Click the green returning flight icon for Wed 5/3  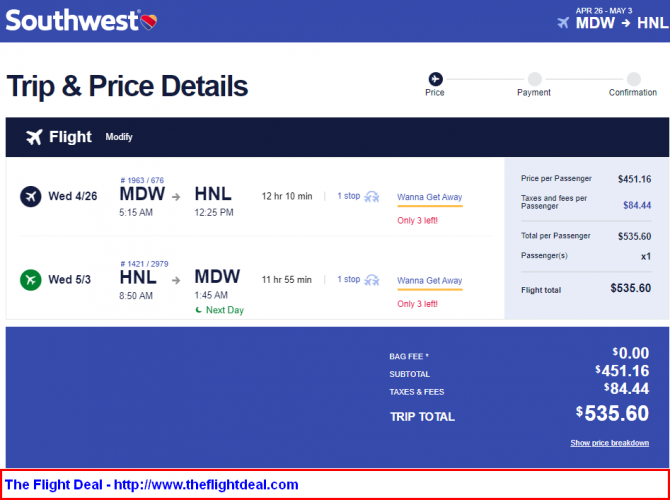pyautogui.click(x=31, y=280)
